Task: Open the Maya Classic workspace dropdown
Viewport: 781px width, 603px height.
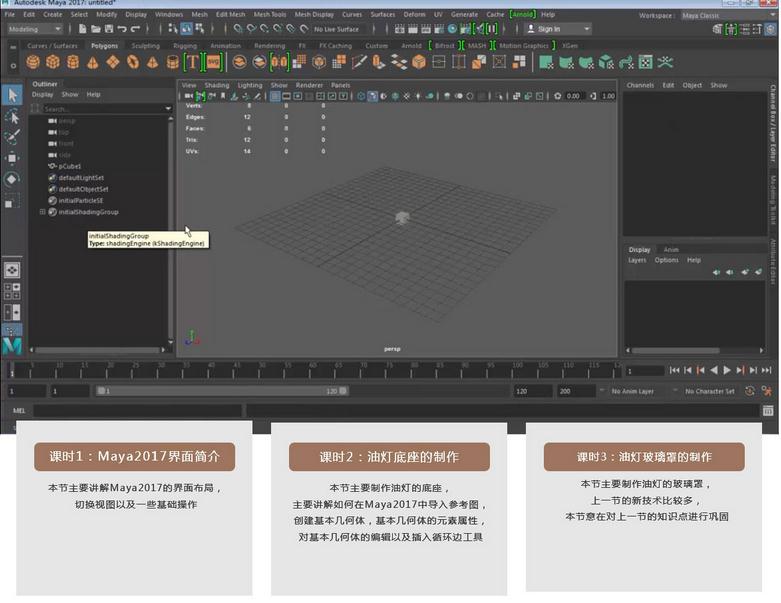Action: pos(729,15)
